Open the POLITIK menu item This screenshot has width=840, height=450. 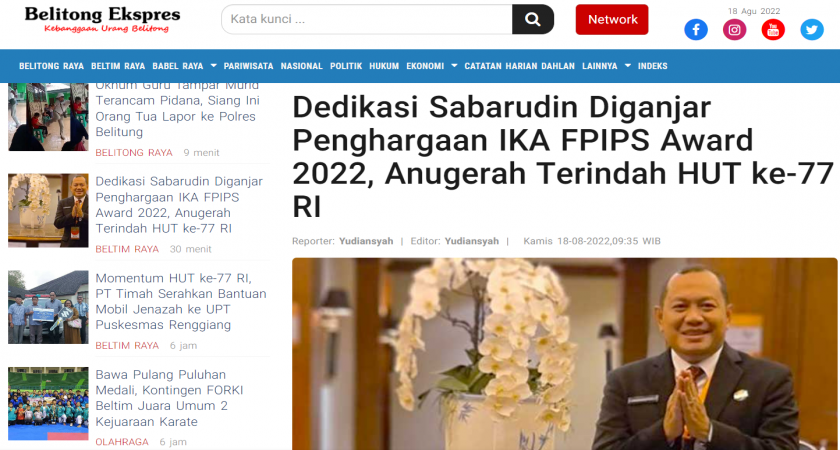(346, 66)
